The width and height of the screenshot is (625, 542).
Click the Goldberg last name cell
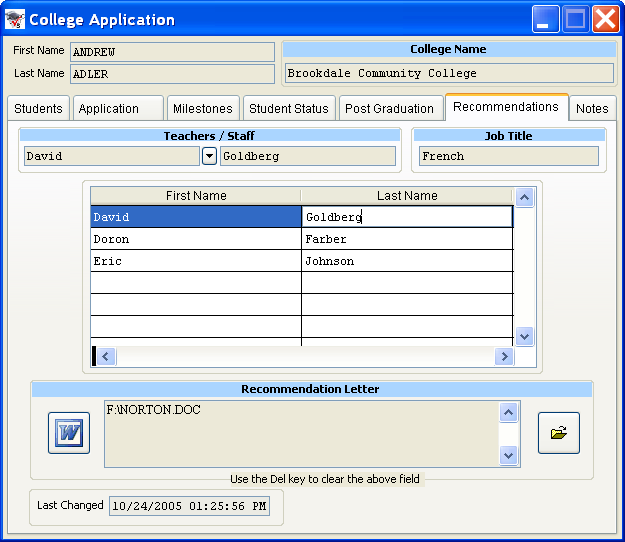406,217
